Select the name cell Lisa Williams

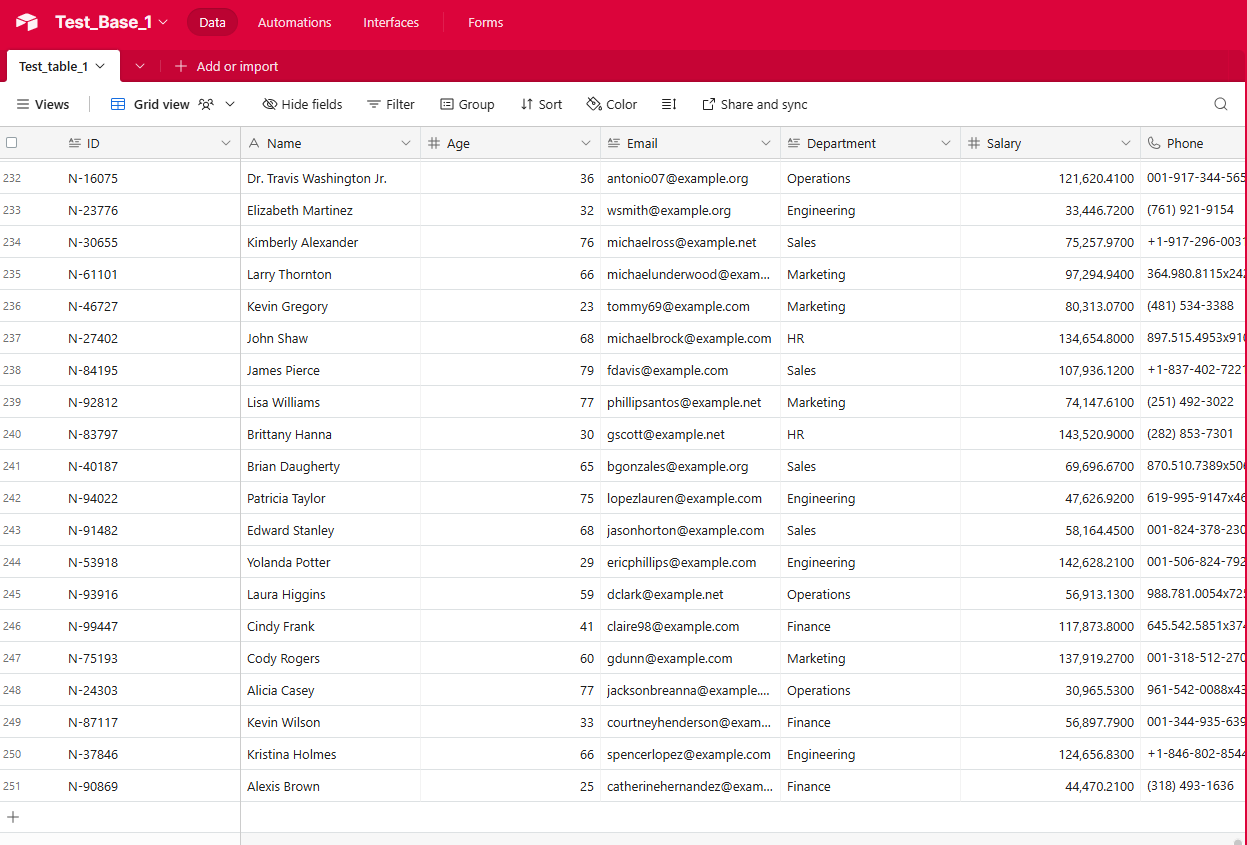coord(330,402)
